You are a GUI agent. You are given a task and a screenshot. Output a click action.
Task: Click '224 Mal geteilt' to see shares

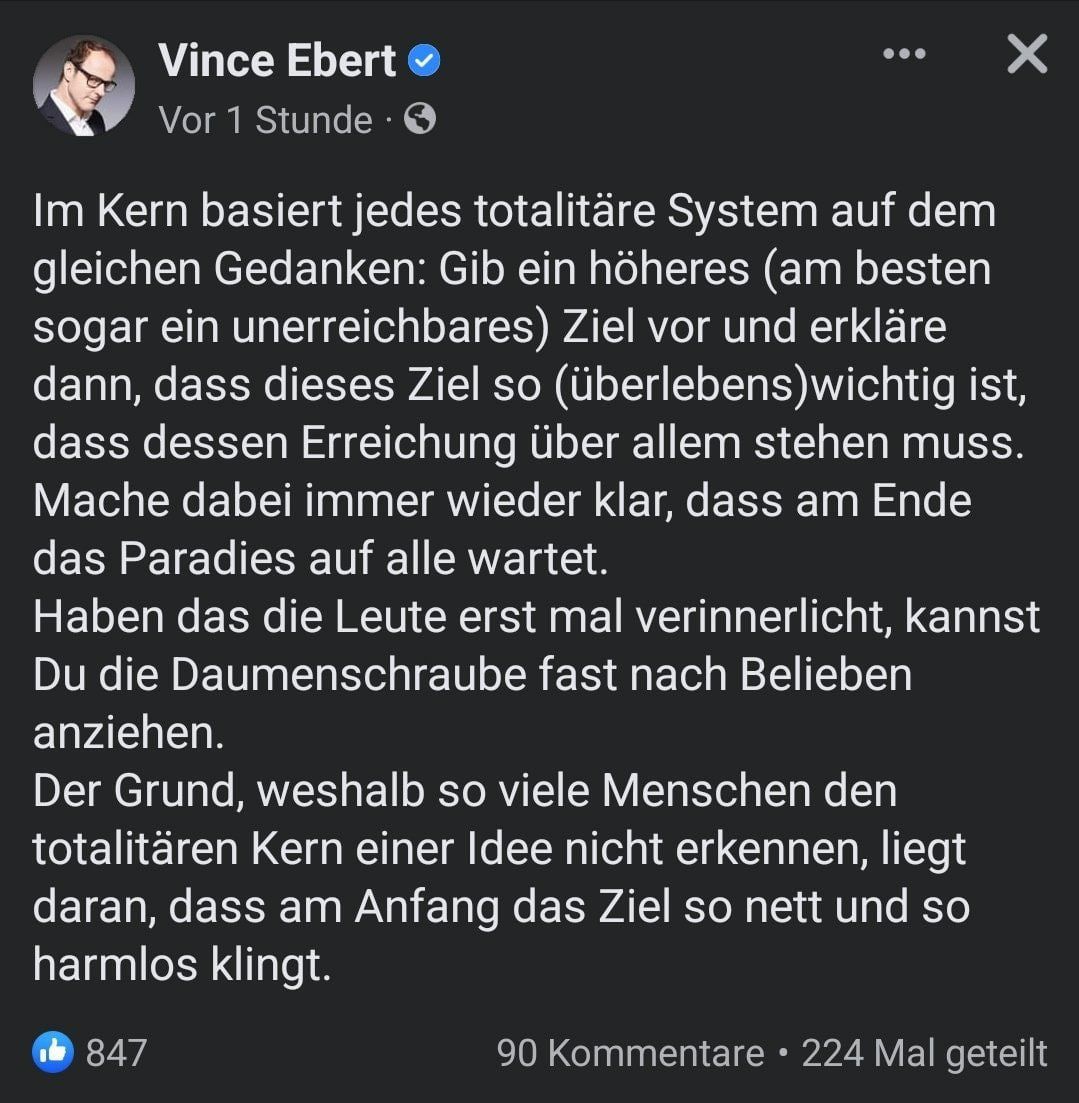point(921,1053)
